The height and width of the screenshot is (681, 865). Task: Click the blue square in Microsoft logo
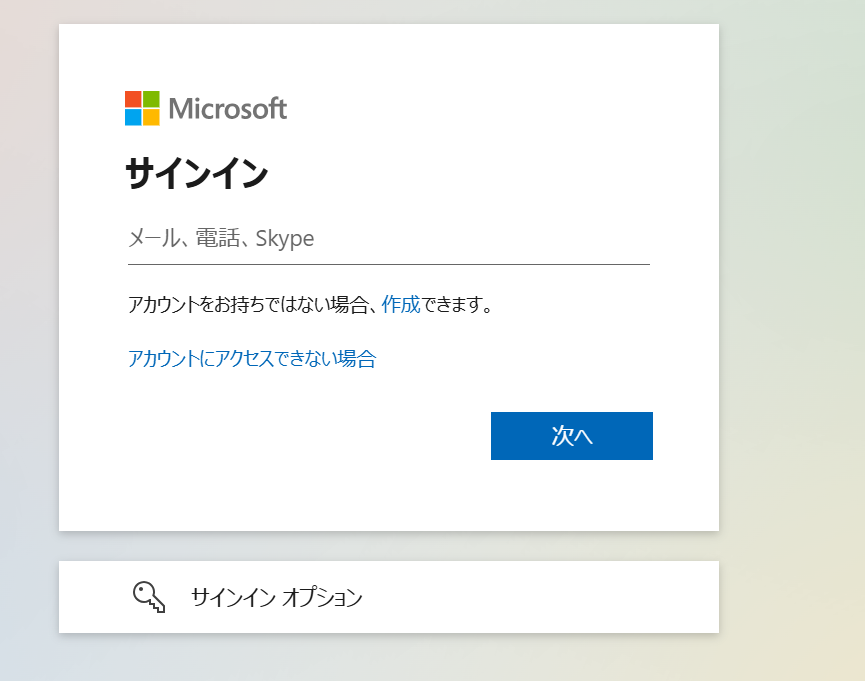[133, 117]
